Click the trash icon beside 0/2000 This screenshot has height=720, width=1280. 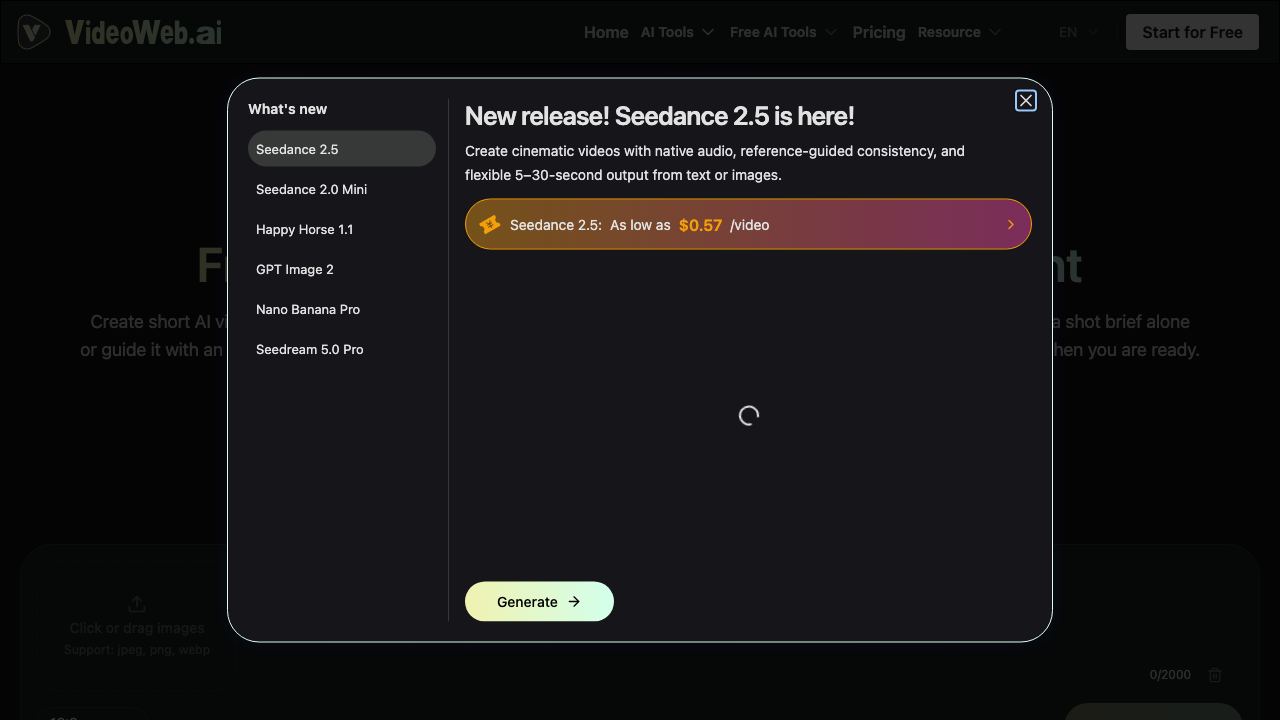tap(1215, 675)
